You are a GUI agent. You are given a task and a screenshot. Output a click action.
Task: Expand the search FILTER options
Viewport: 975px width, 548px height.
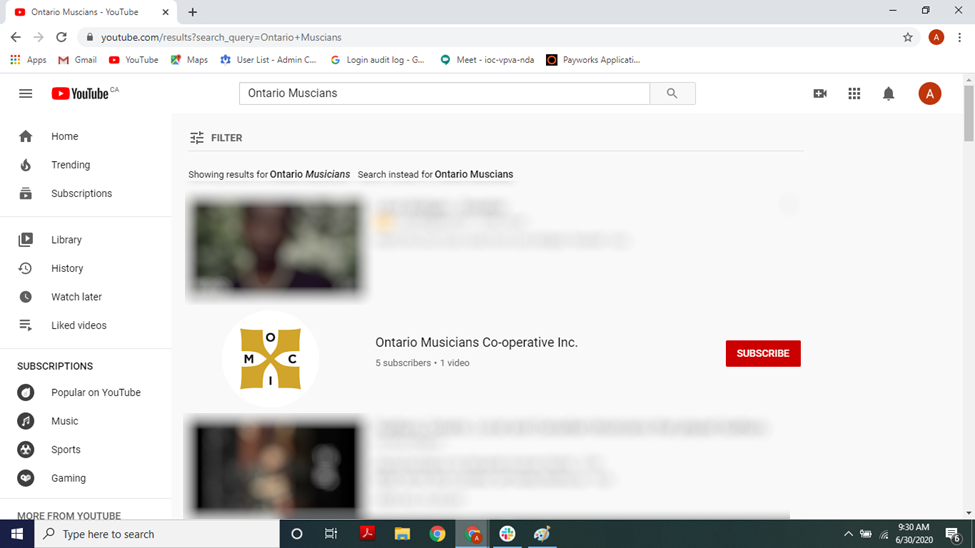point(216,137)
